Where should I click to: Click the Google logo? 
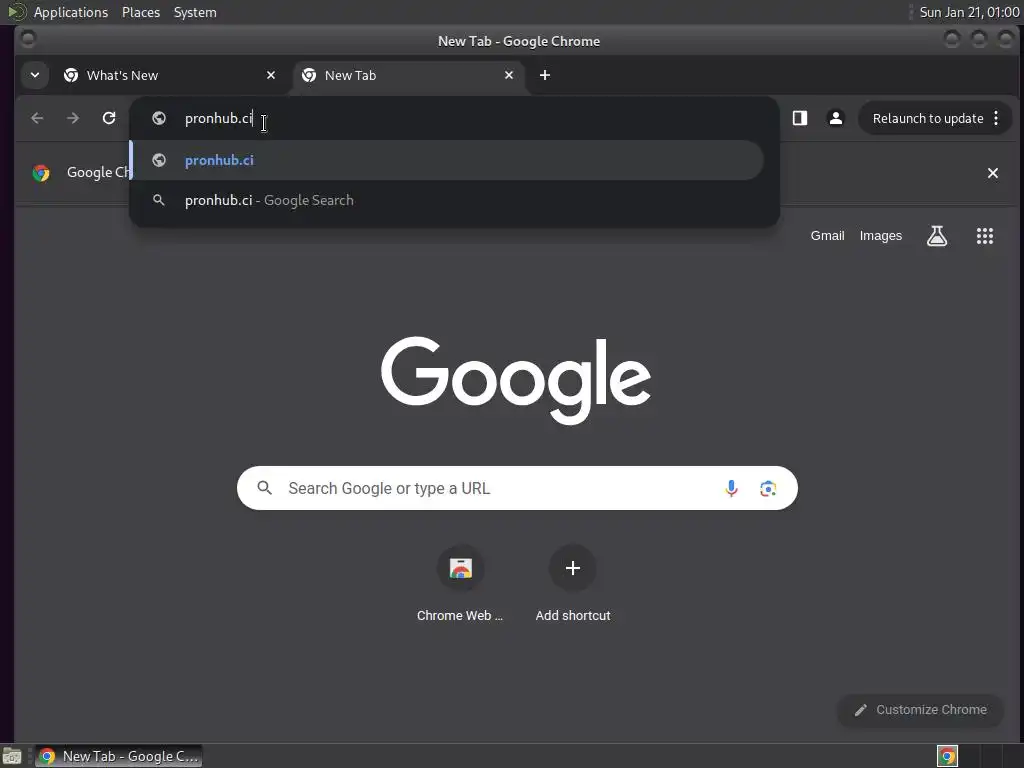pyautogui.click(x=516, y=379)
